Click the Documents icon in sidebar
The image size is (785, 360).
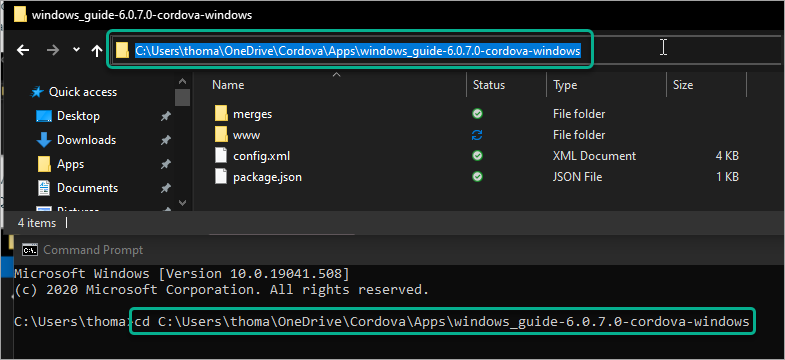[x=44, y=188]
